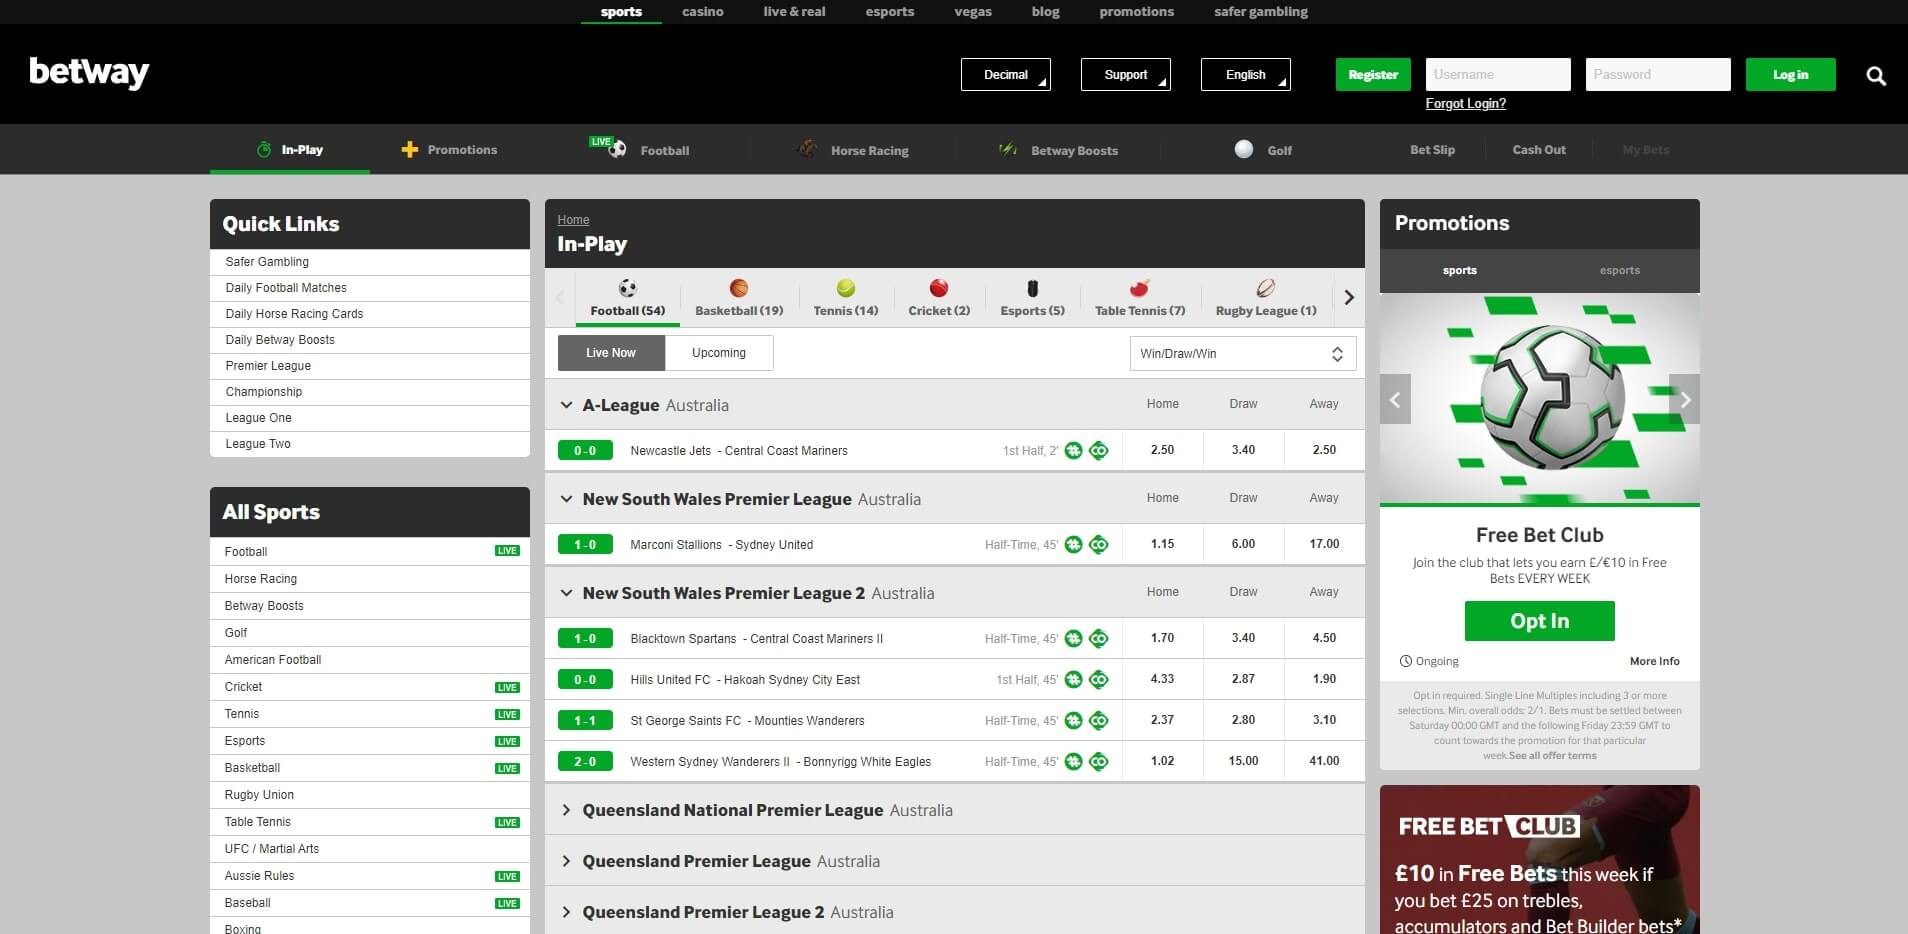Open the Decimal odds format dropdown

pyautogui.click(x=1005, y=74)
